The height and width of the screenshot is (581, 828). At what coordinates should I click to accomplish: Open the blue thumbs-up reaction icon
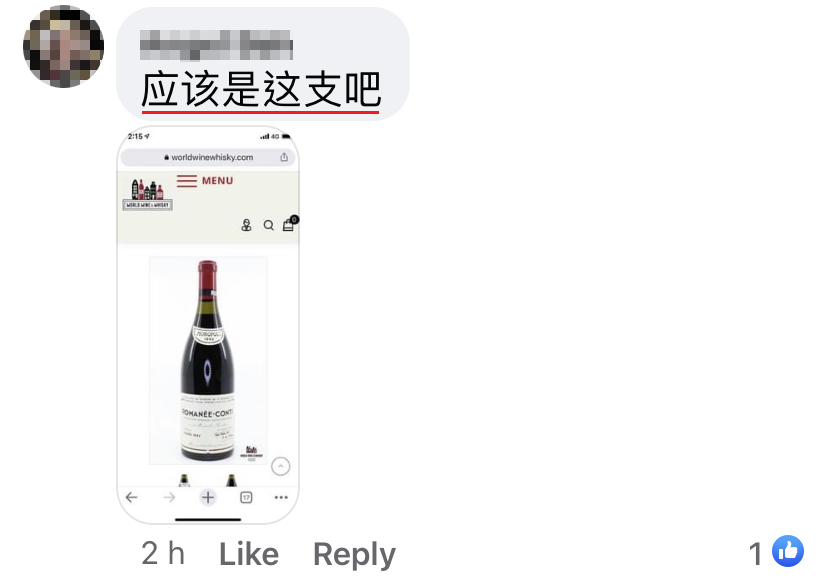click(788, 551)
